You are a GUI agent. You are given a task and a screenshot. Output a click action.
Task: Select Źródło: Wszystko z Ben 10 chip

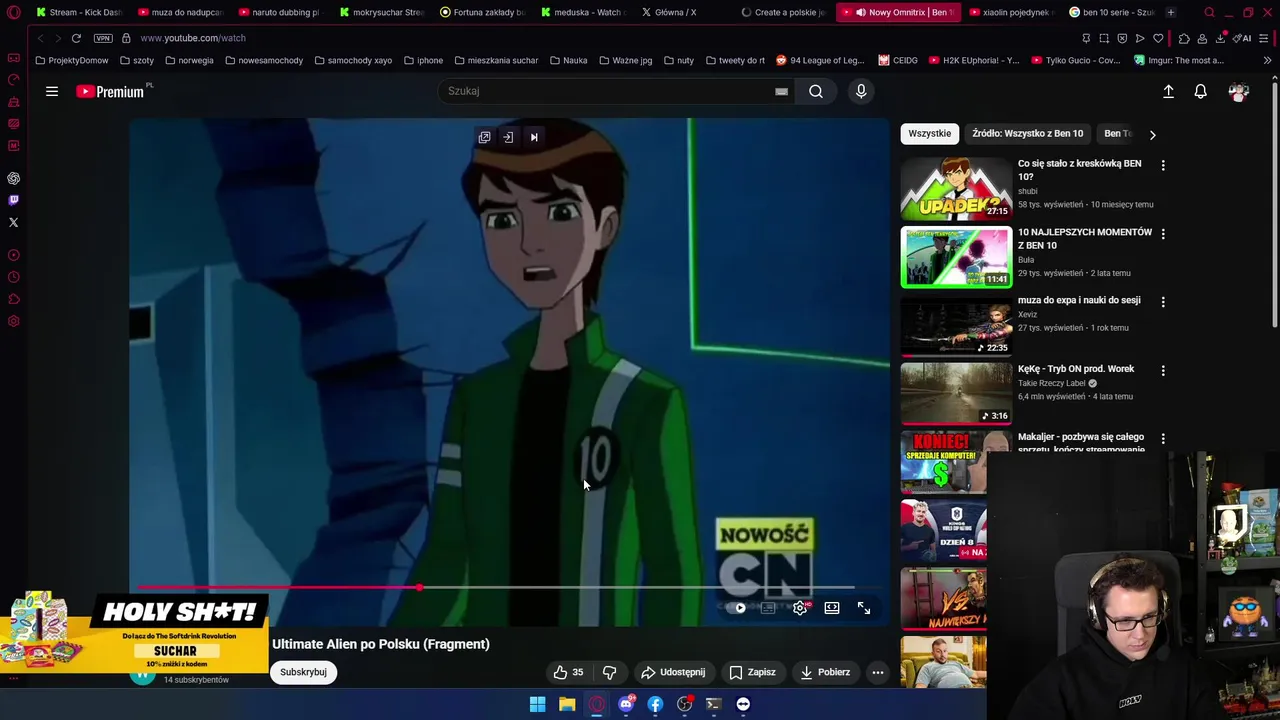(1027, 133)
